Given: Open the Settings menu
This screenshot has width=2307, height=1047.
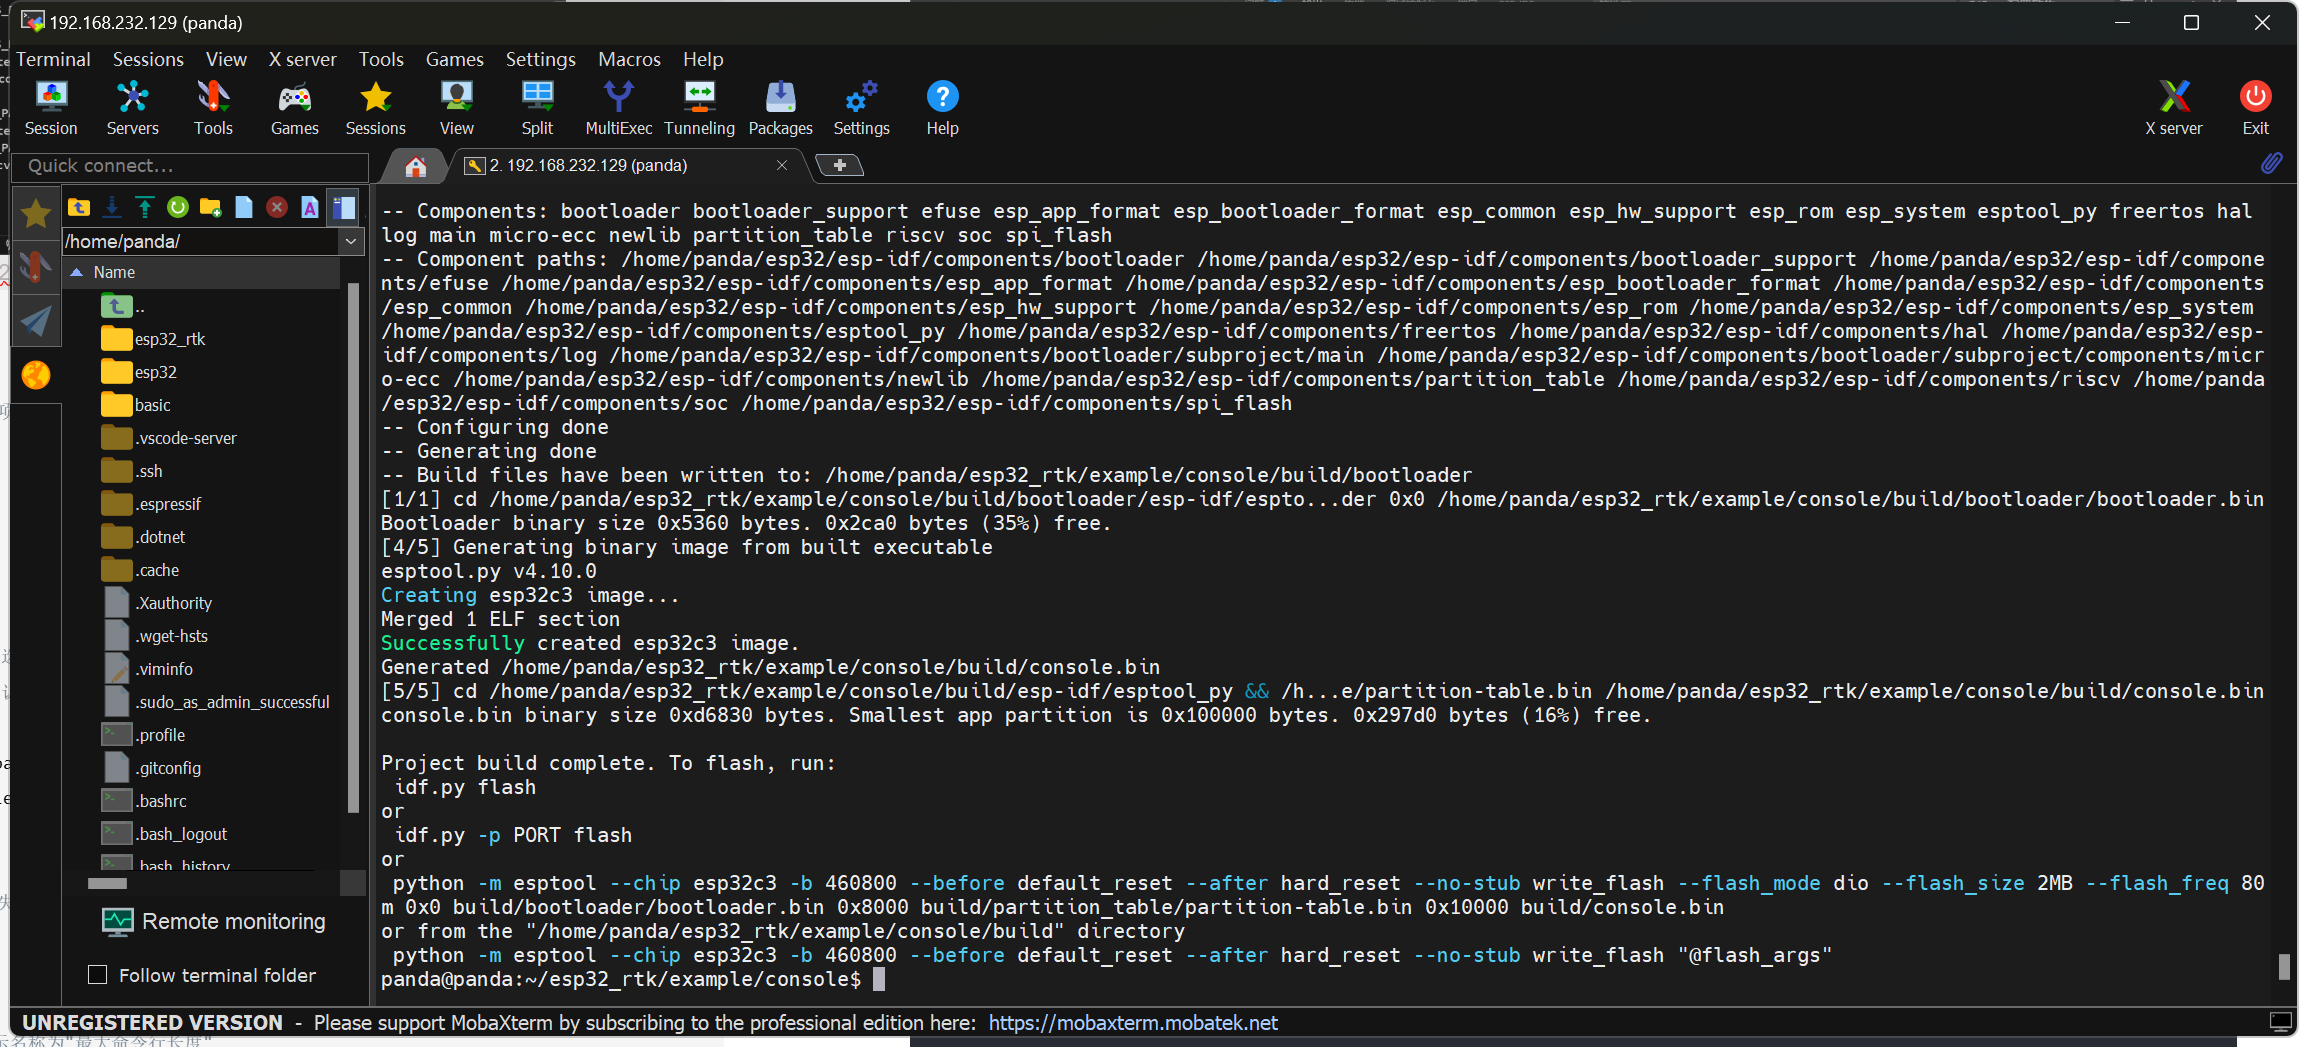Looking at the screenshot, I should coord(540,59).
